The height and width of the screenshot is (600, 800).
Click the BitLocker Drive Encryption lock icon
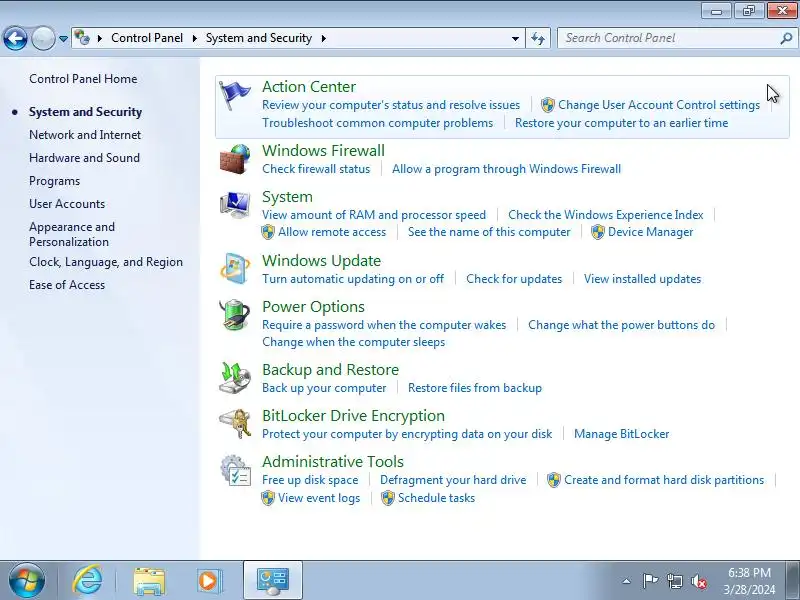tap(235, 423)
